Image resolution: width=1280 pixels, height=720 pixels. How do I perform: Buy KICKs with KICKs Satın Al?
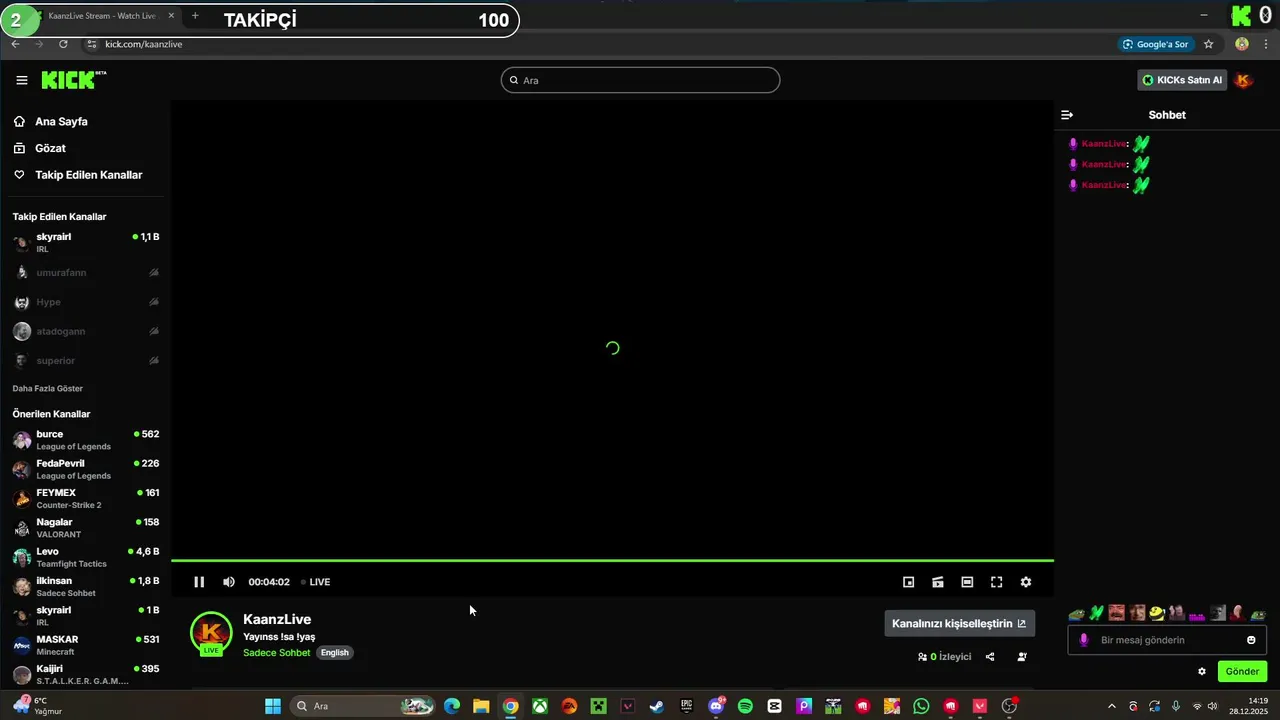(1182, 80)
